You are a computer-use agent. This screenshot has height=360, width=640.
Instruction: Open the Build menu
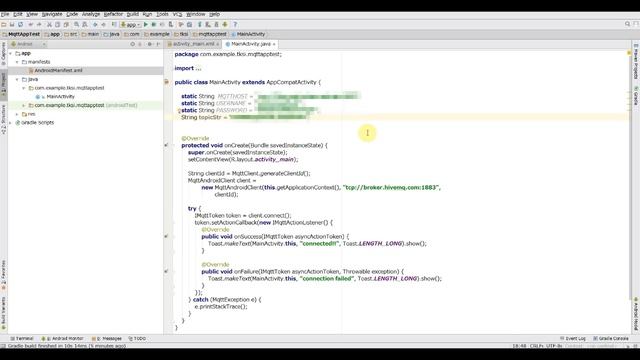[x=133, y=14]
